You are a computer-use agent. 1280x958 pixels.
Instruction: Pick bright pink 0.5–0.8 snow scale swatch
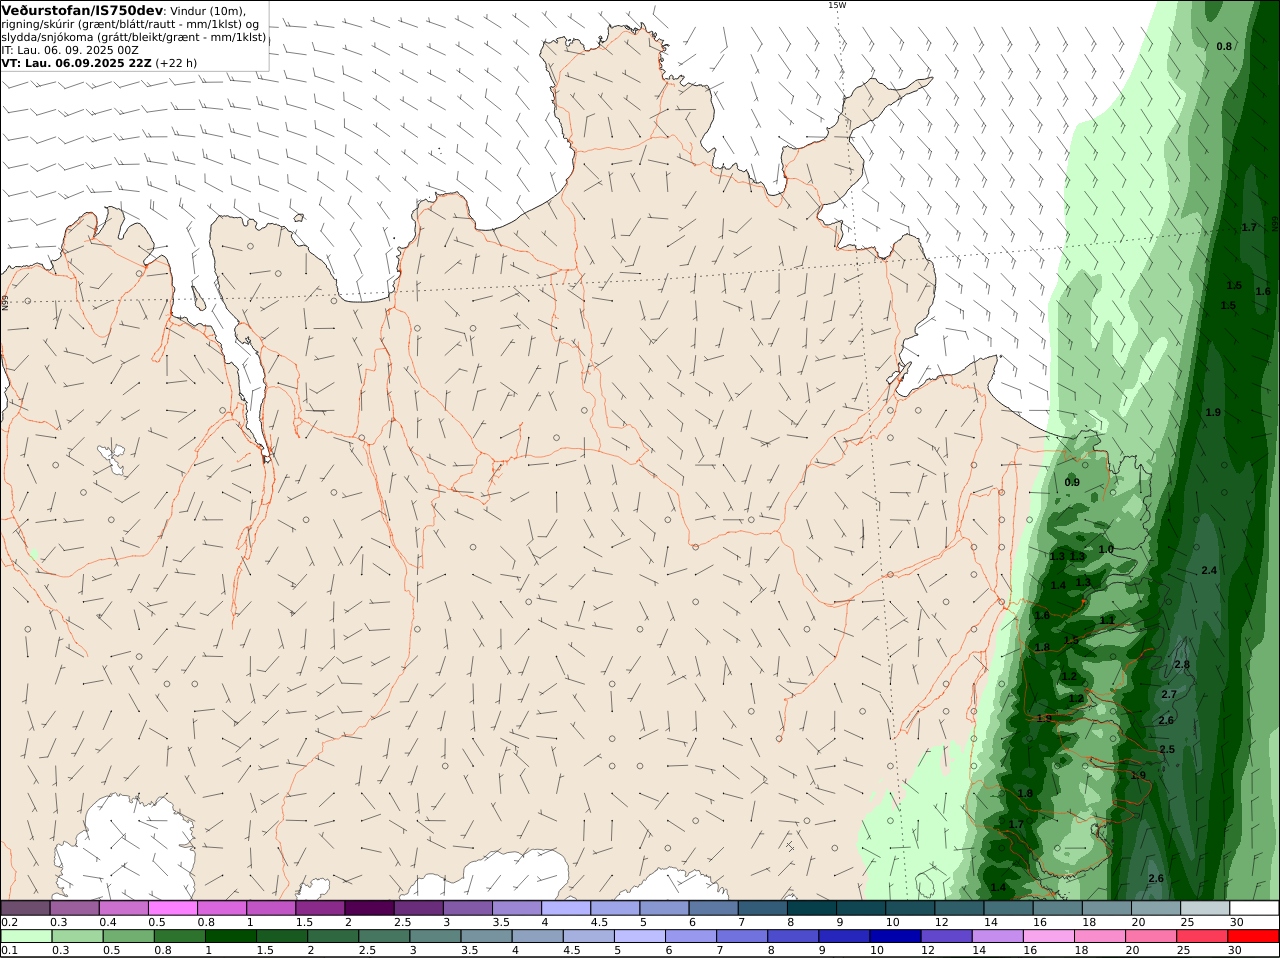174,907
